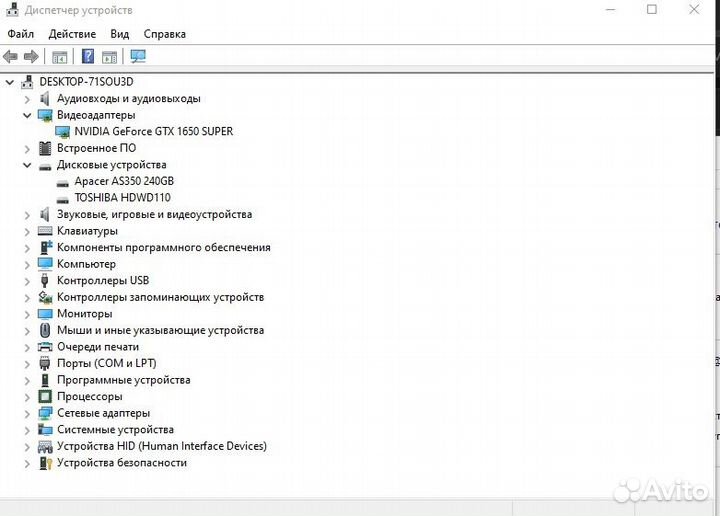Expand Аудиовходы и аудиовыходы node
Viewport: 720px width, 516px height.
click(x=27, y=99)
